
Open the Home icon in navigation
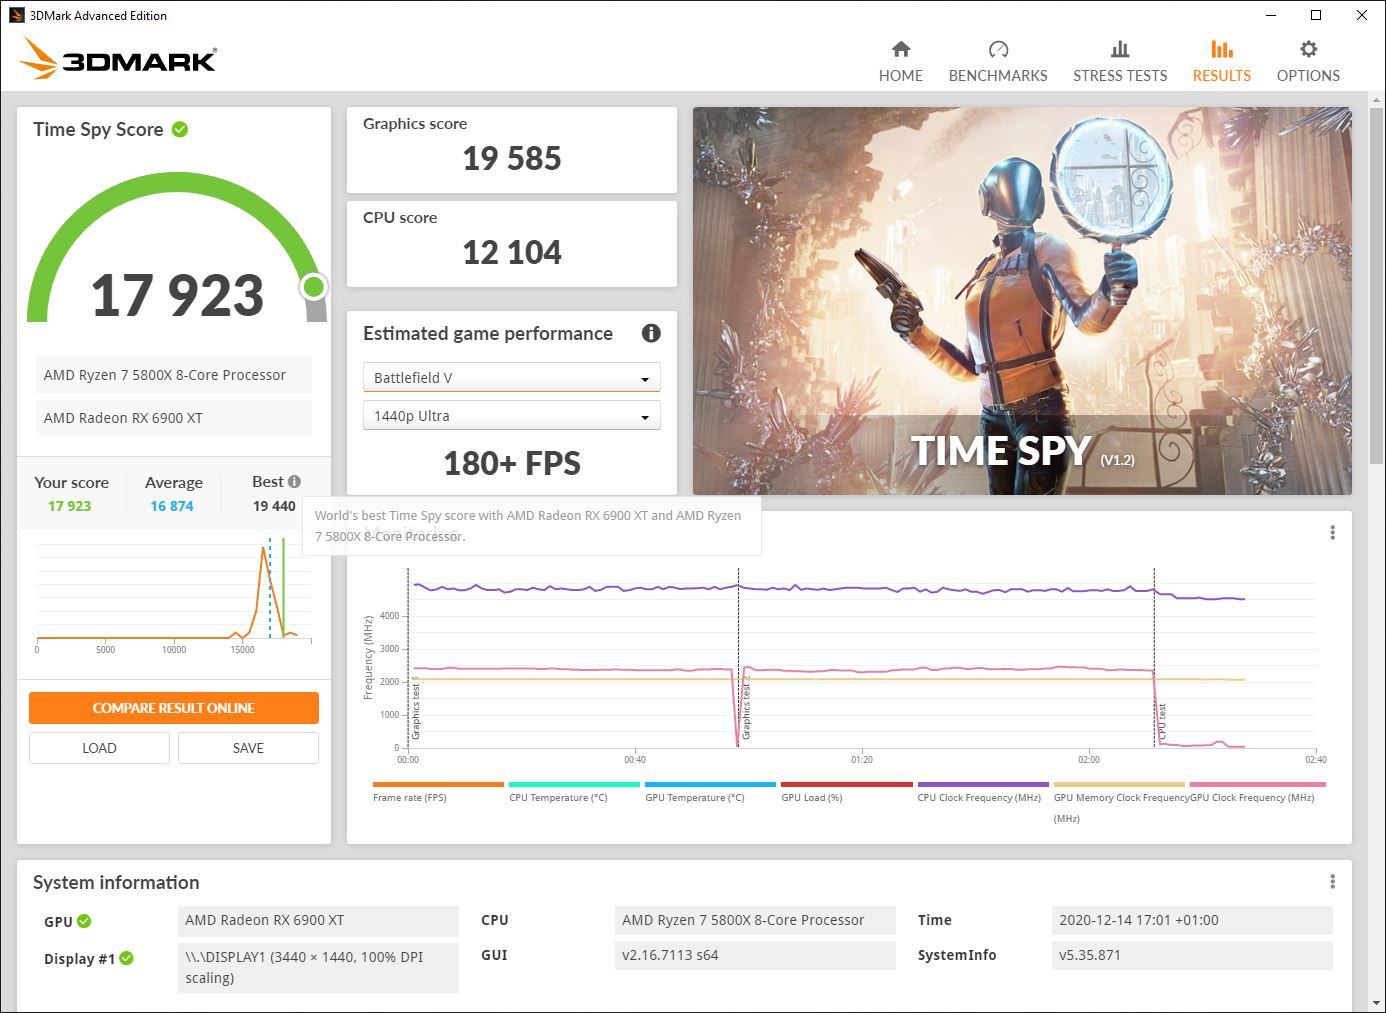tap(901, 49)
